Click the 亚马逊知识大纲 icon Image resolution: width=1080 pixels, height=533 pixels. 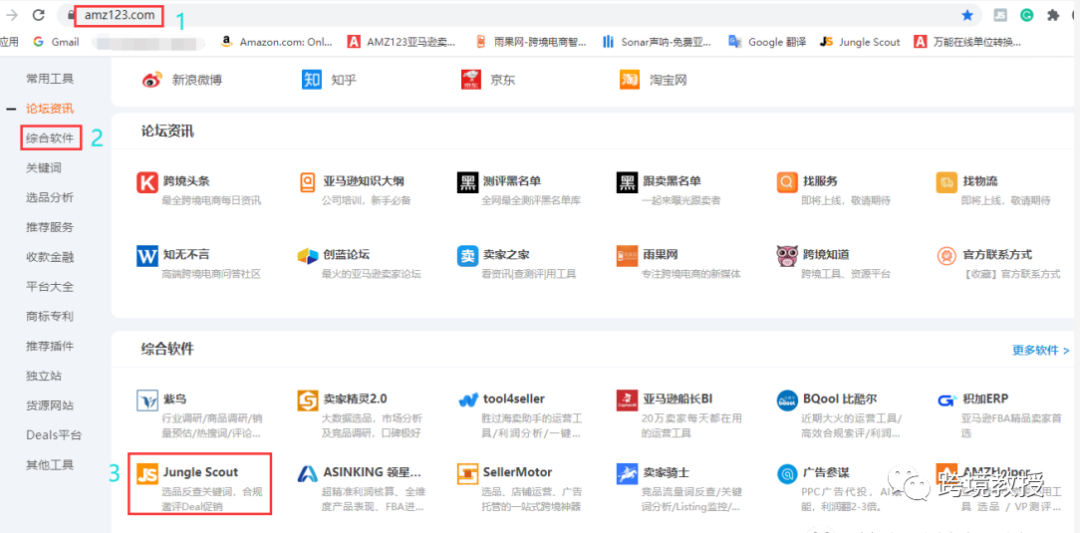pos(307,182)
